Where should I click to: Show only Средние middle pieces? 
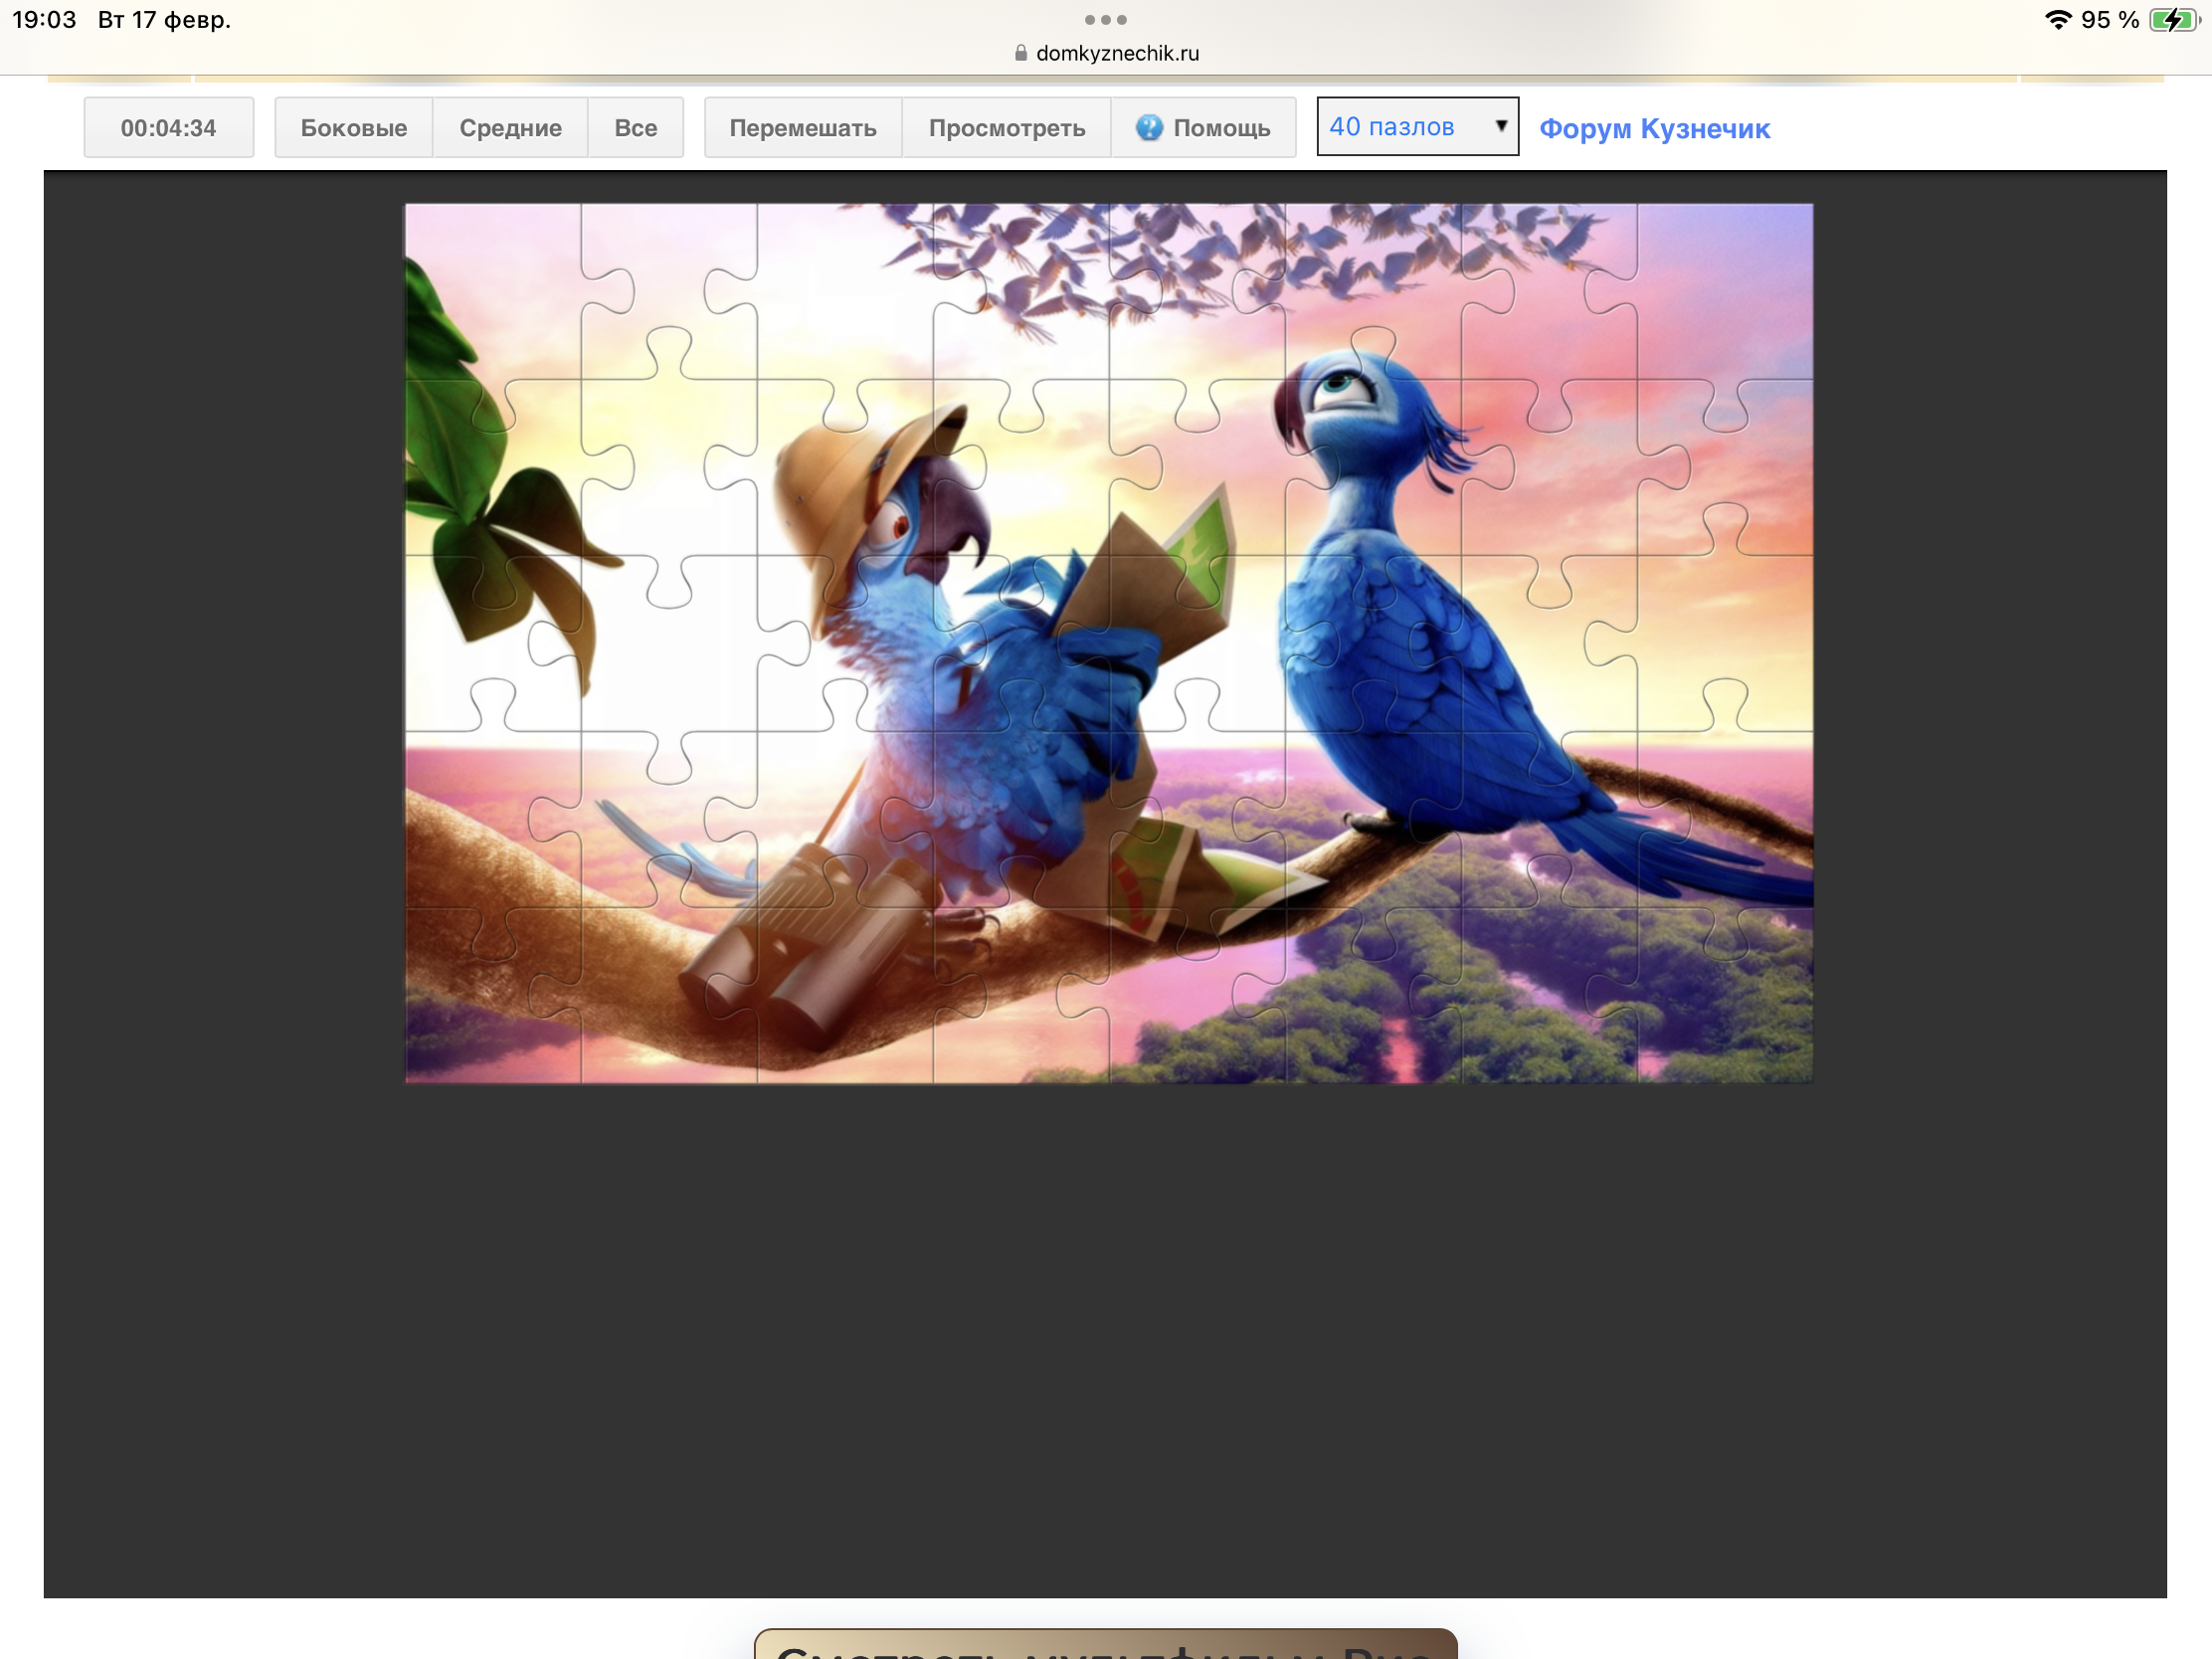510,128
